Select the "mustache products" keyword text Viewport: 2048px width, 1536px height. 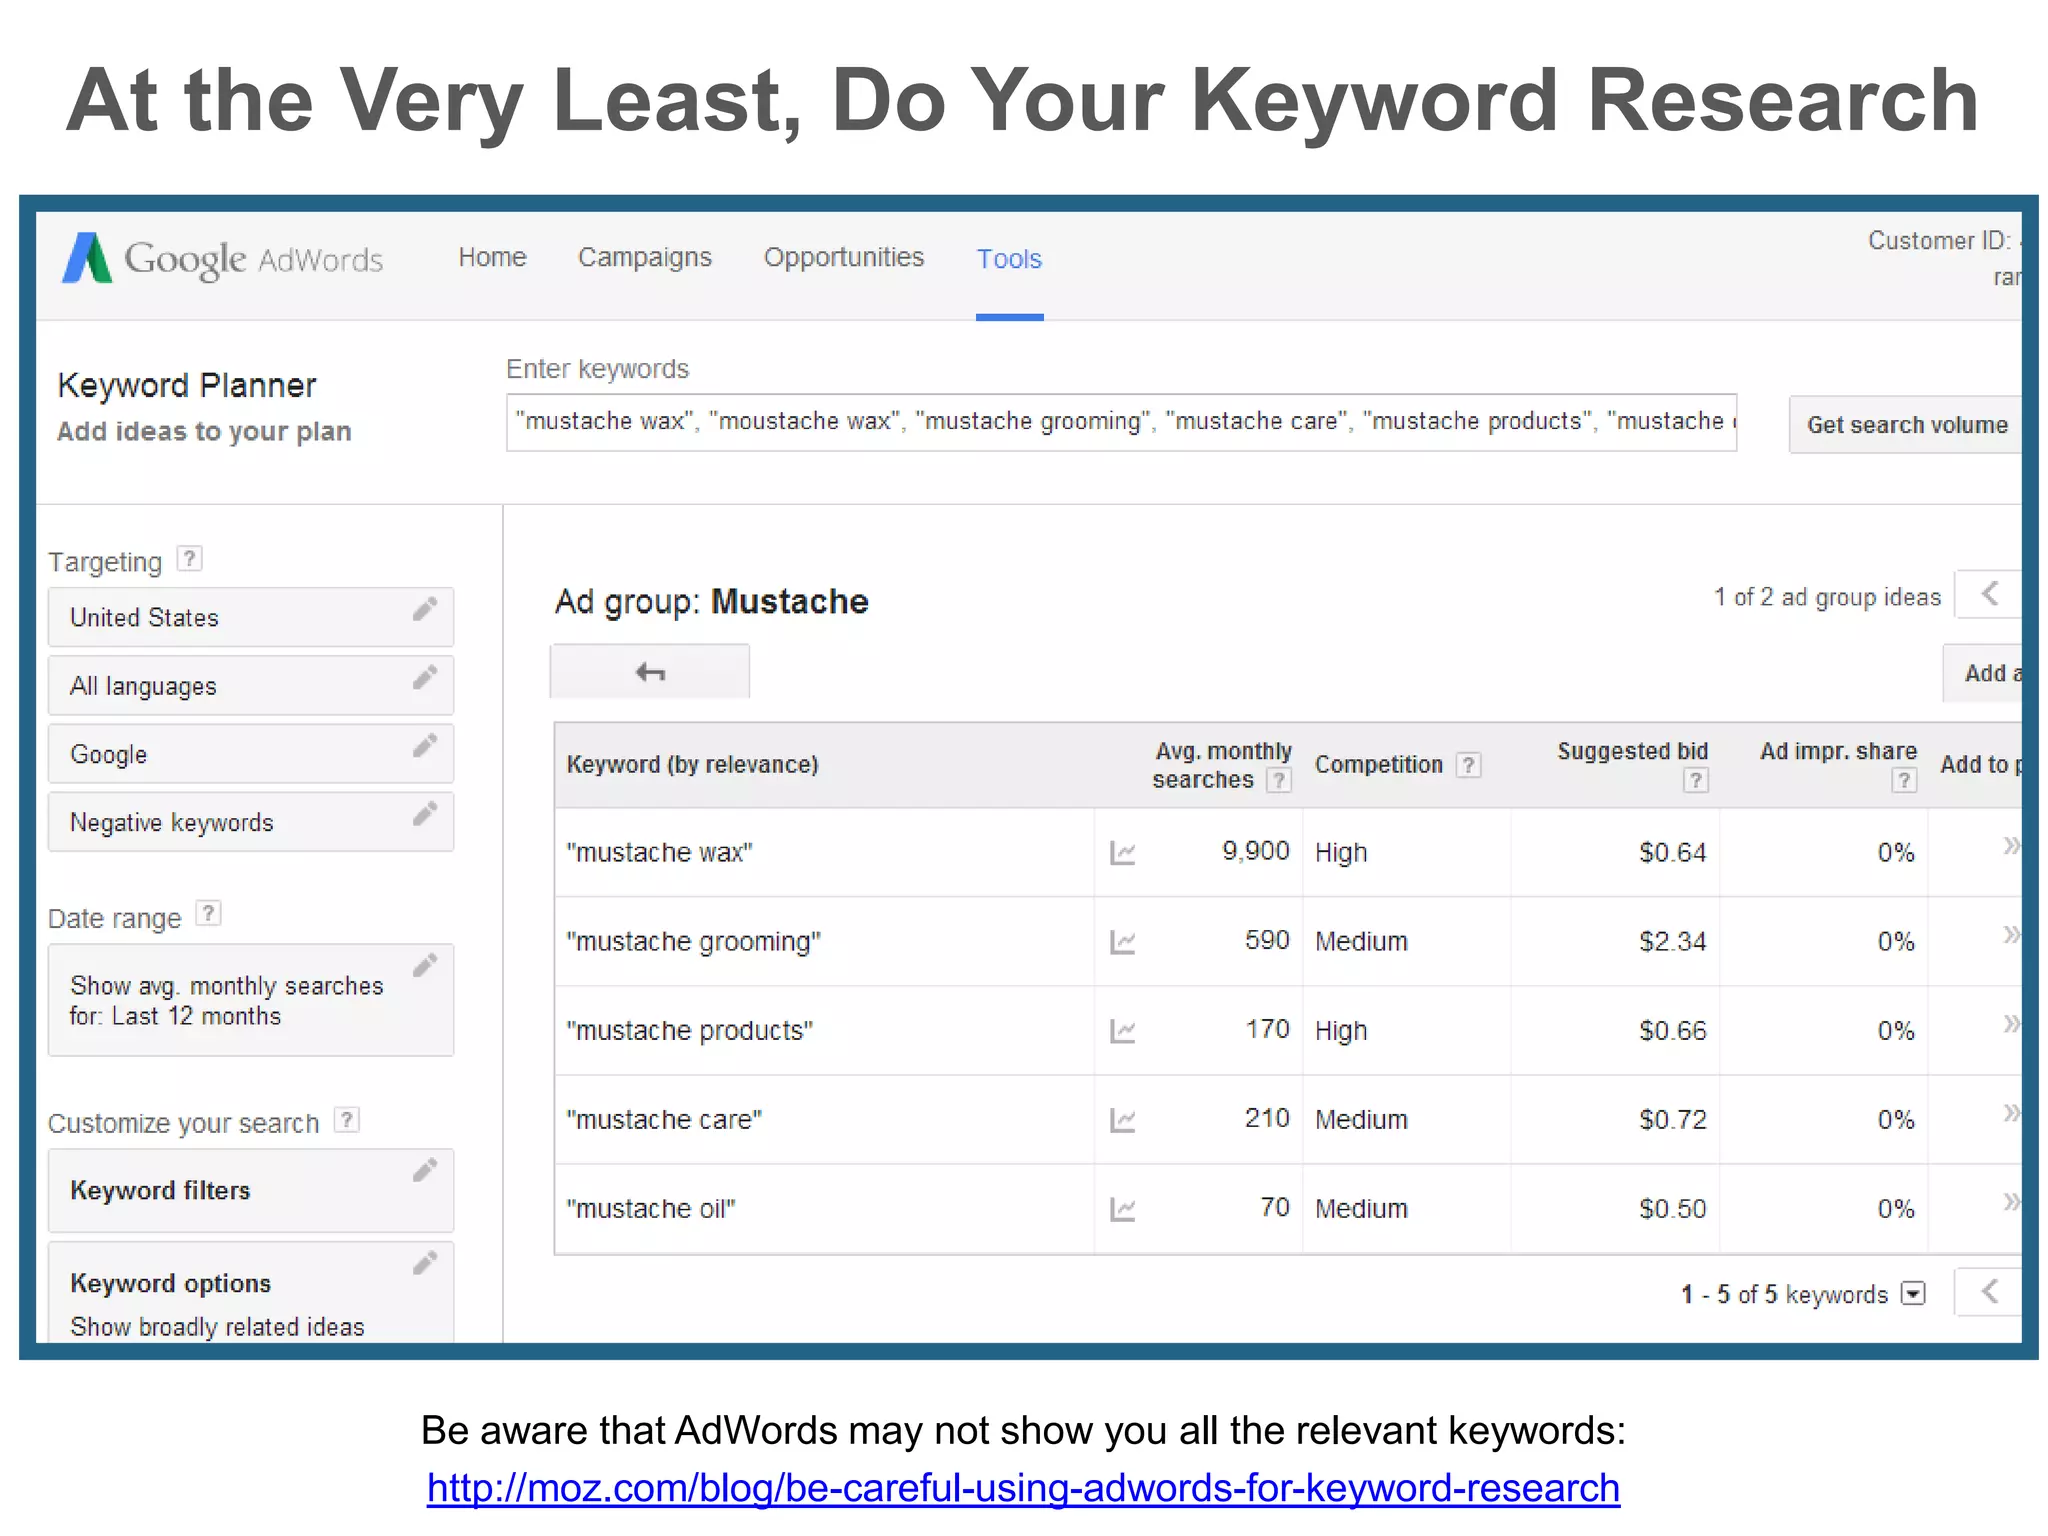click(x=689, y=1031)
